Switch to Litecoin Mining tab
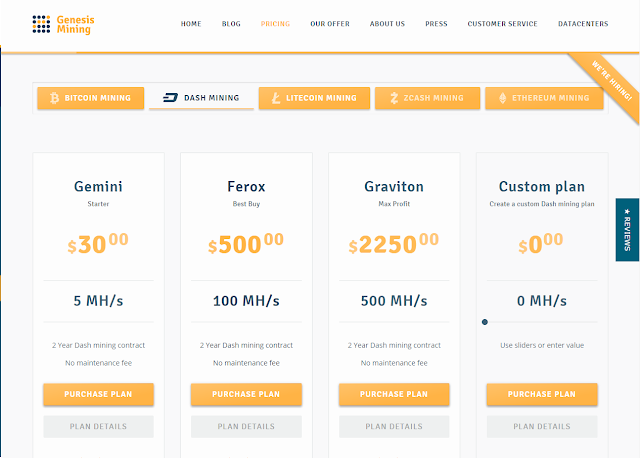Image resolution: width=640 pixels, height=458 pixels. click(314, 98)
